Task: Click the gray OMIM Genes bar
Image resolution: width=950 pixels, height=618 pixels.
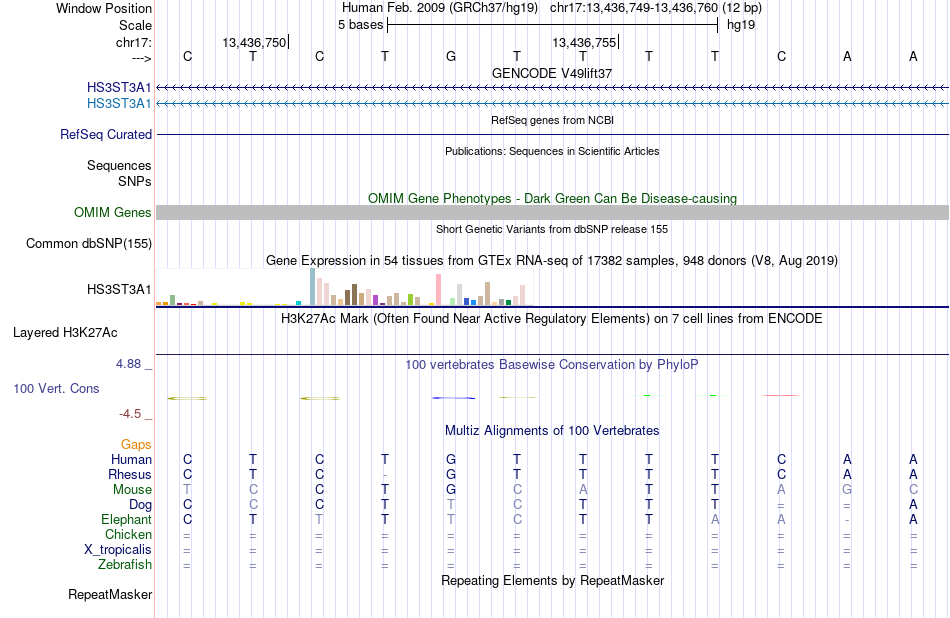Action: coord(553,213)
